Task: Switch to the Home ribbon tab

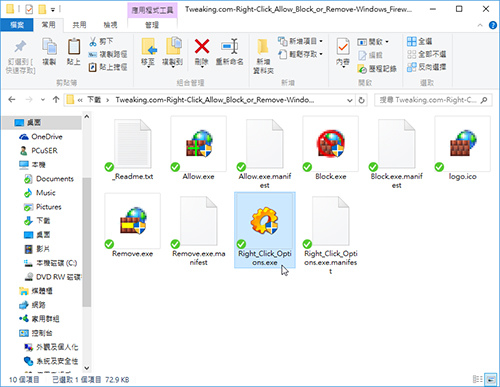Action: (x=49, y=25)
